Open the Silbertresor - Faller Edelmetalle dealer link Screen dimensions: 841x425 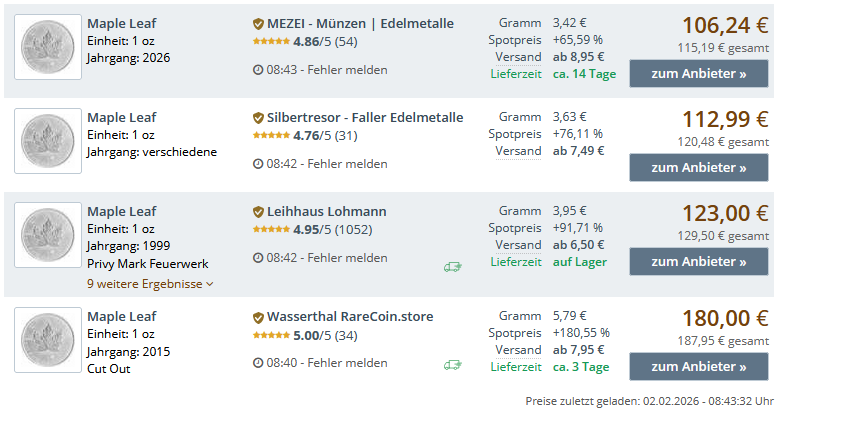click(x=365, y=118)
